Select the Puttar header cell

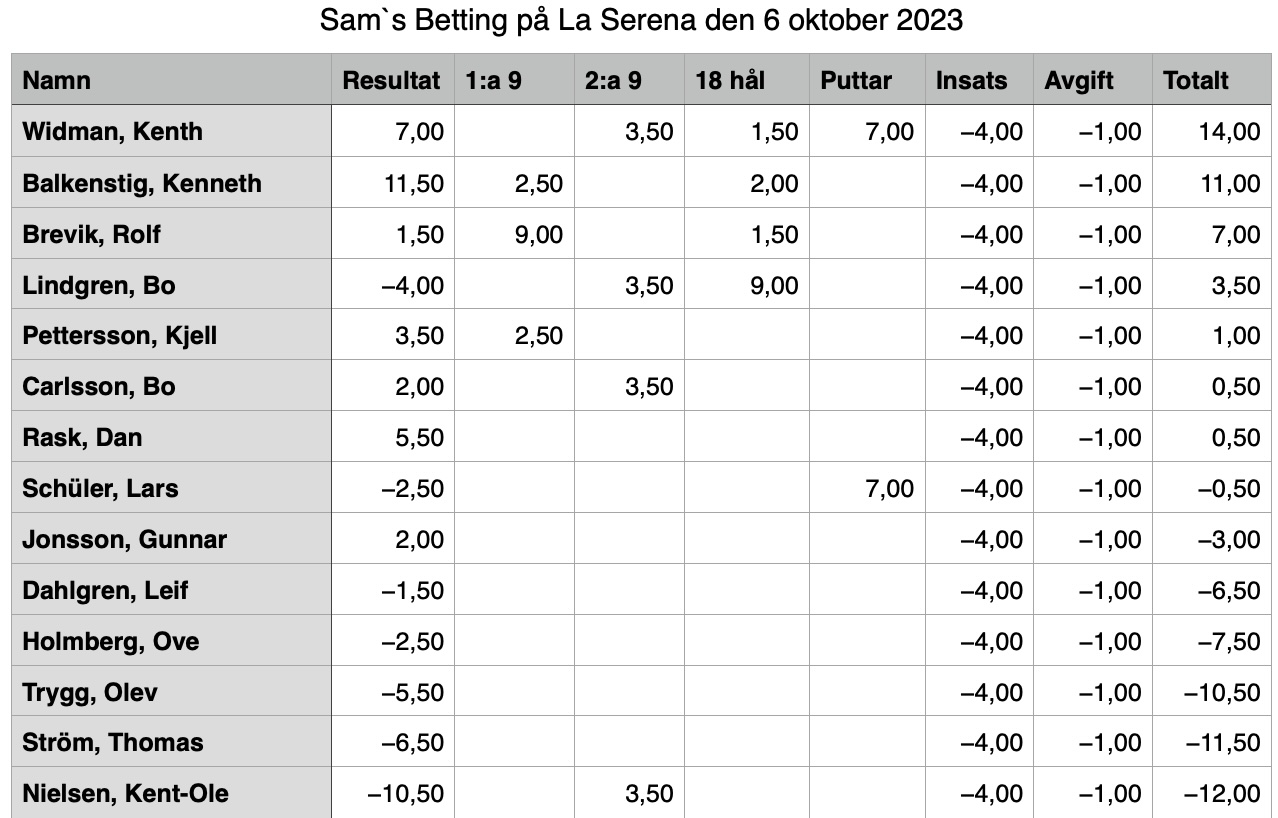click(866, 80)
